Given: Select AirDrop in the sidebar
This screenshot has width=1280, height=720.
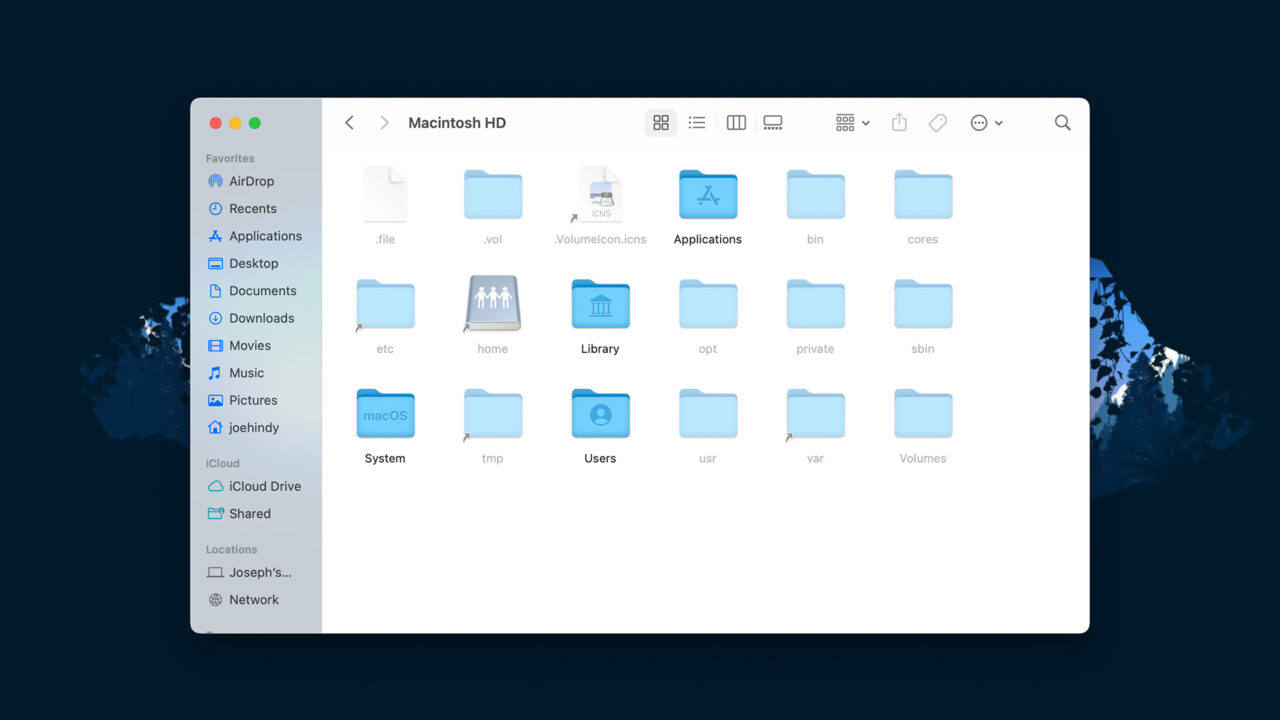Looking at the screenshot, I should [x=251, y=181].
